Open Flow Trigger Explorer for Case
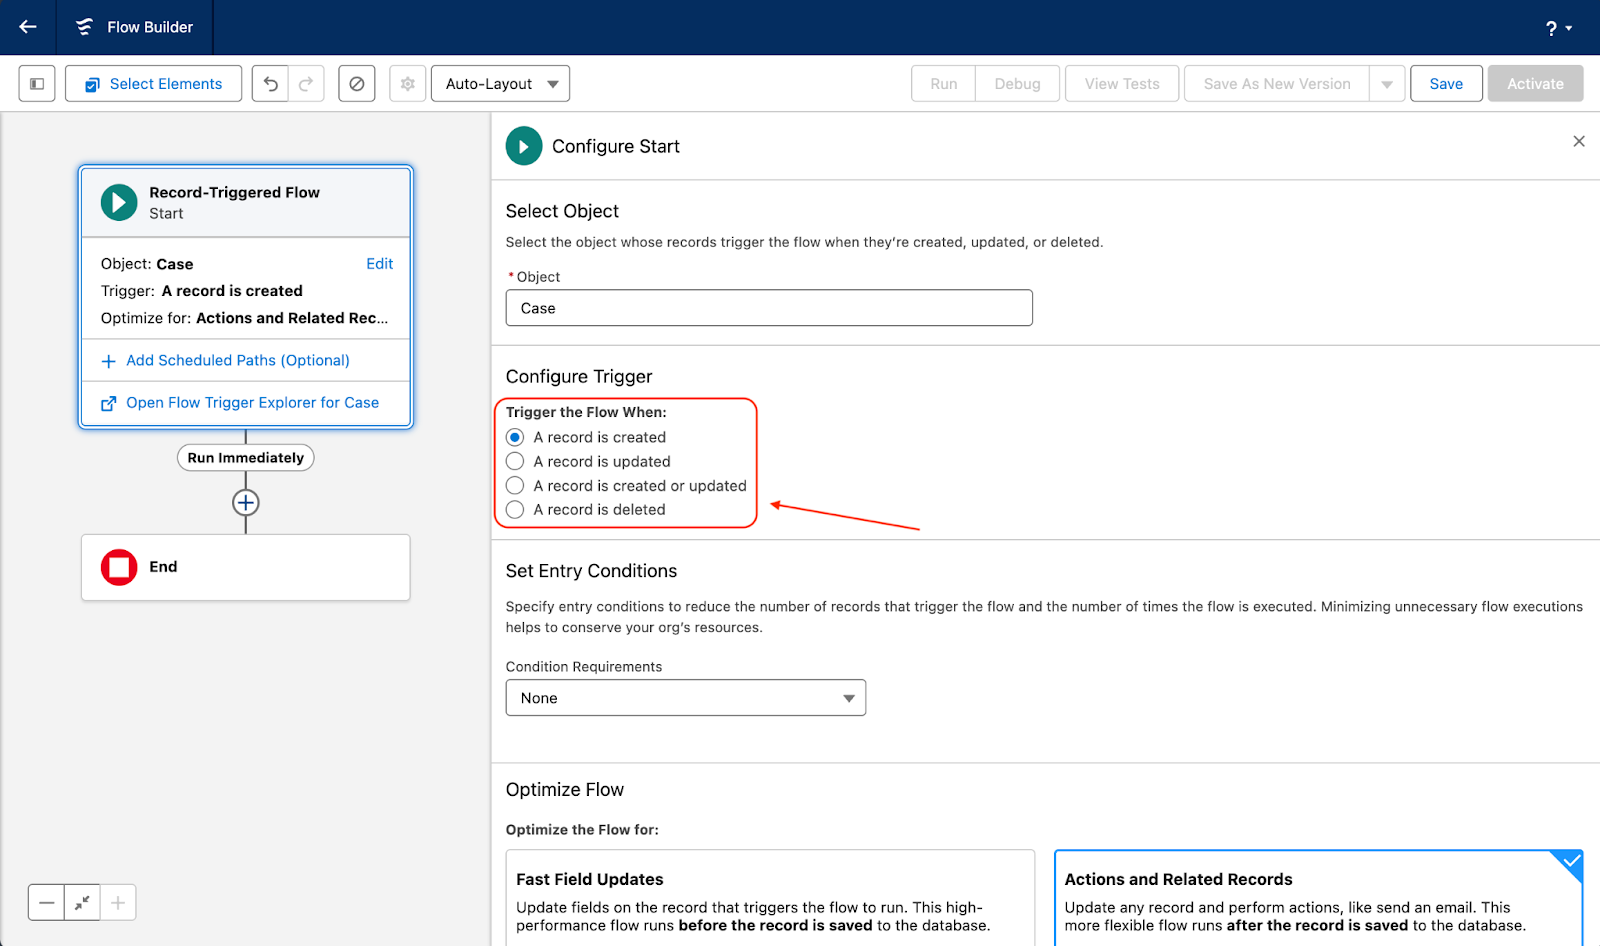This screenshot has height=946, width=1600. coord(252,403)
